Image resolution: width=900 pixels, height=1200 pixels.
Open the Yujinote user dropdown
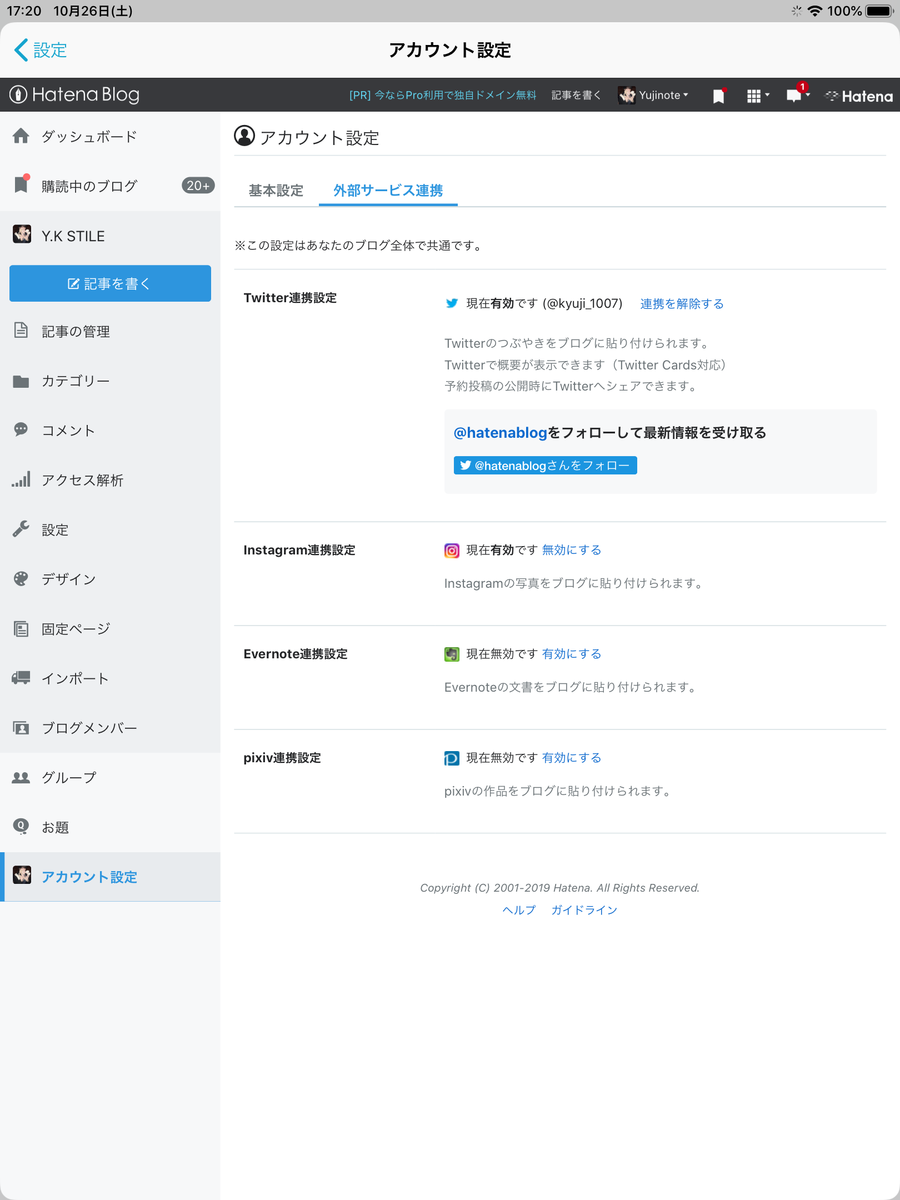coord(653,96)
